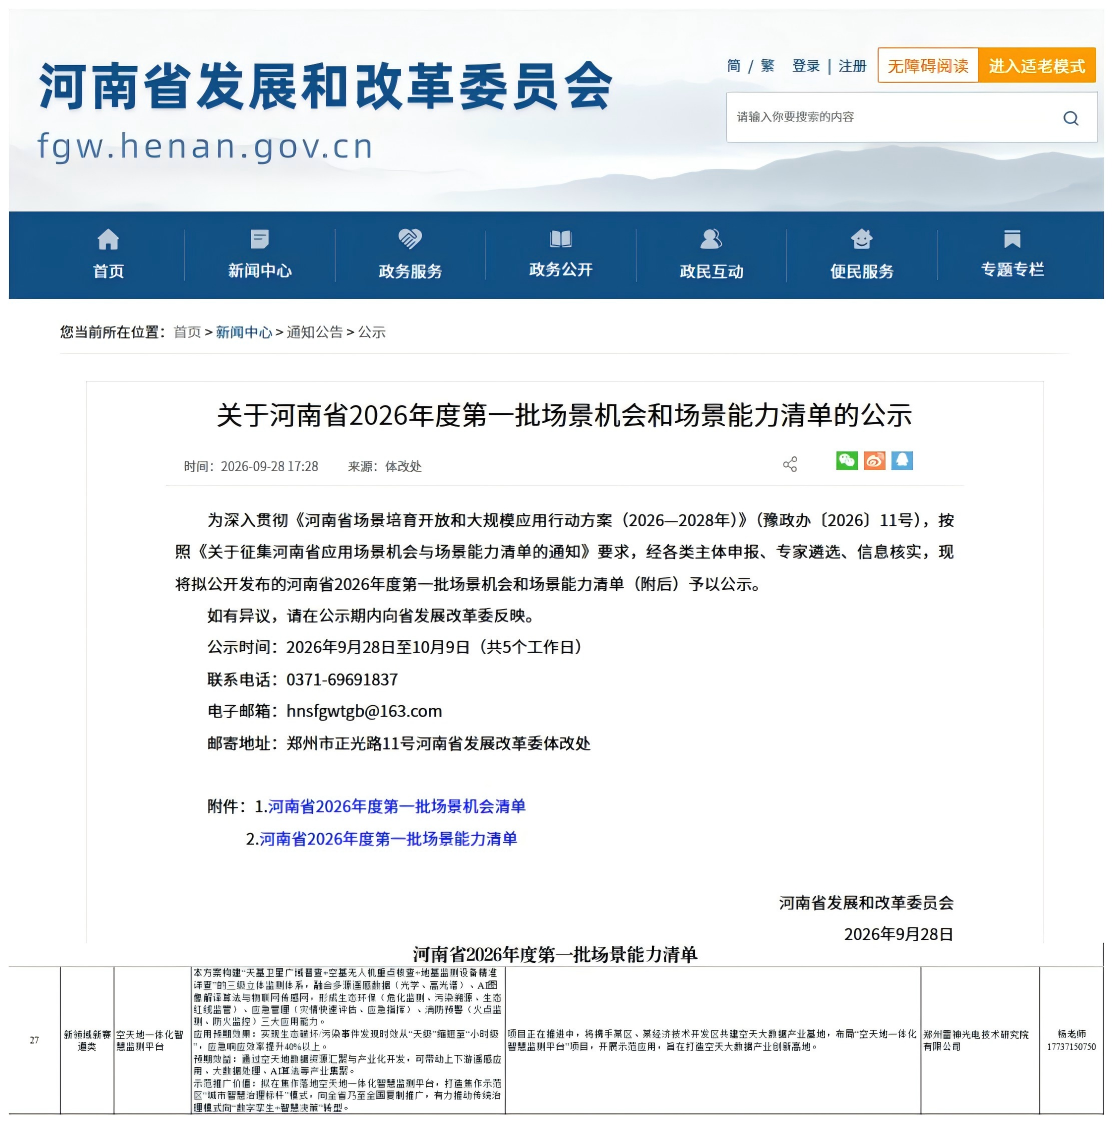
Task: Open the 首页 navigation item
Action: pyautogui.click(x=108, y=271)
